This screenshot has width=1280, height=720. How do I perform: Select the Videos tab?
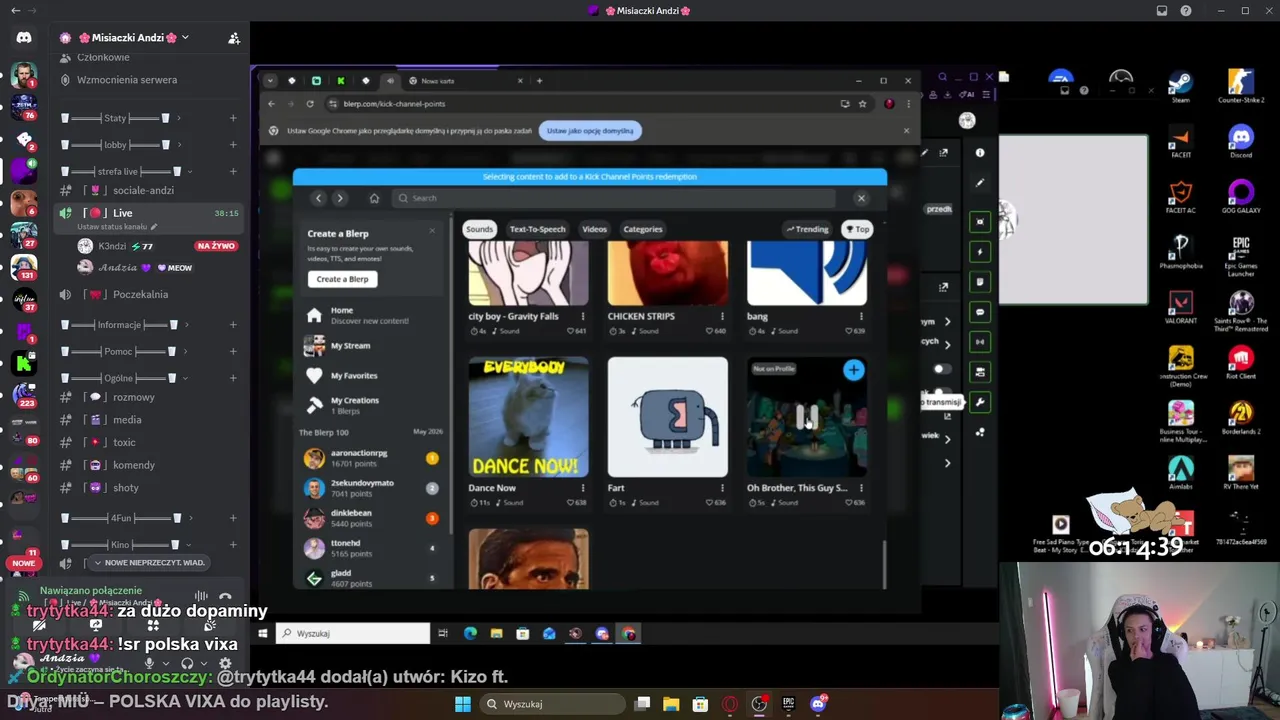(594, 229)
